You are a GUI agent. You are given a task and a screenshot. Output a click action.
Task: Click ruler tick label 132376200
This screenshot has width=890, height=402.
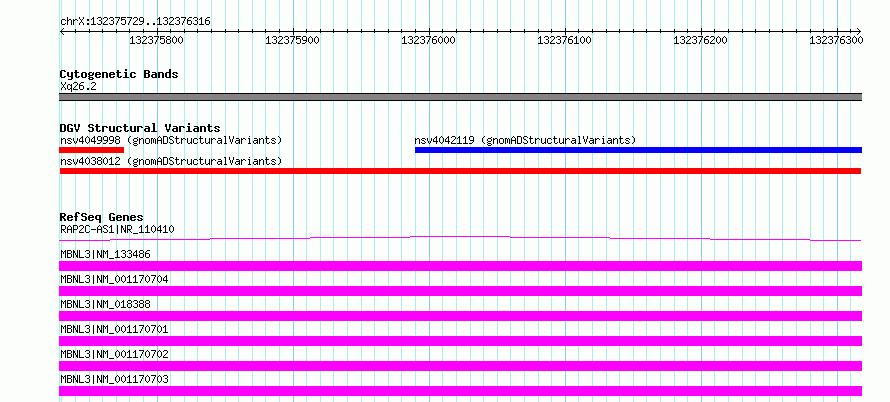[x=700, y=40]
